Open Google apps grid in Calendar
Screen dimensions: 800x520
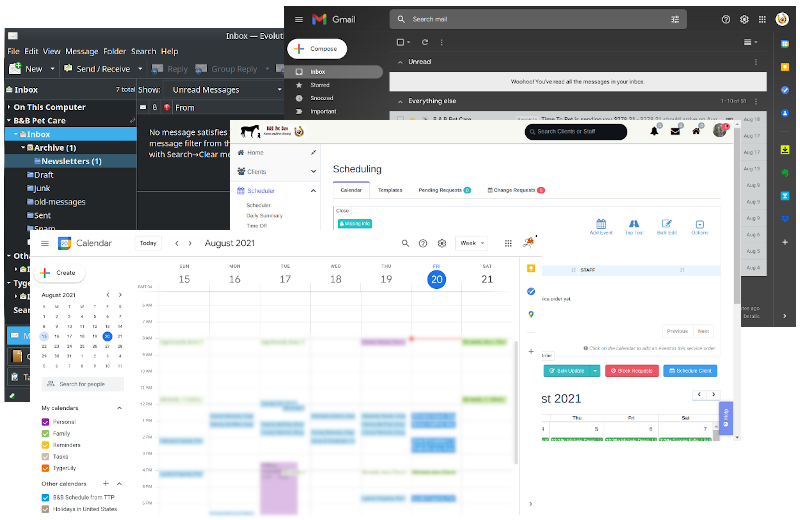coord(508,243)
